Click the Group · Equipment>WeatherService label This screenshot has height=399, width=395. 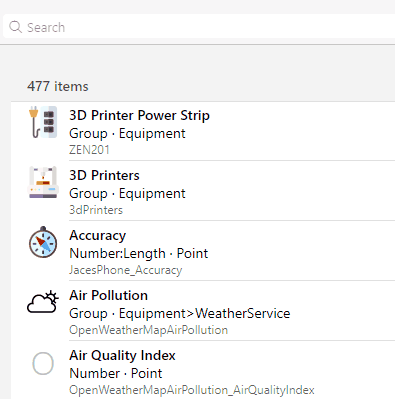[180, 313]
